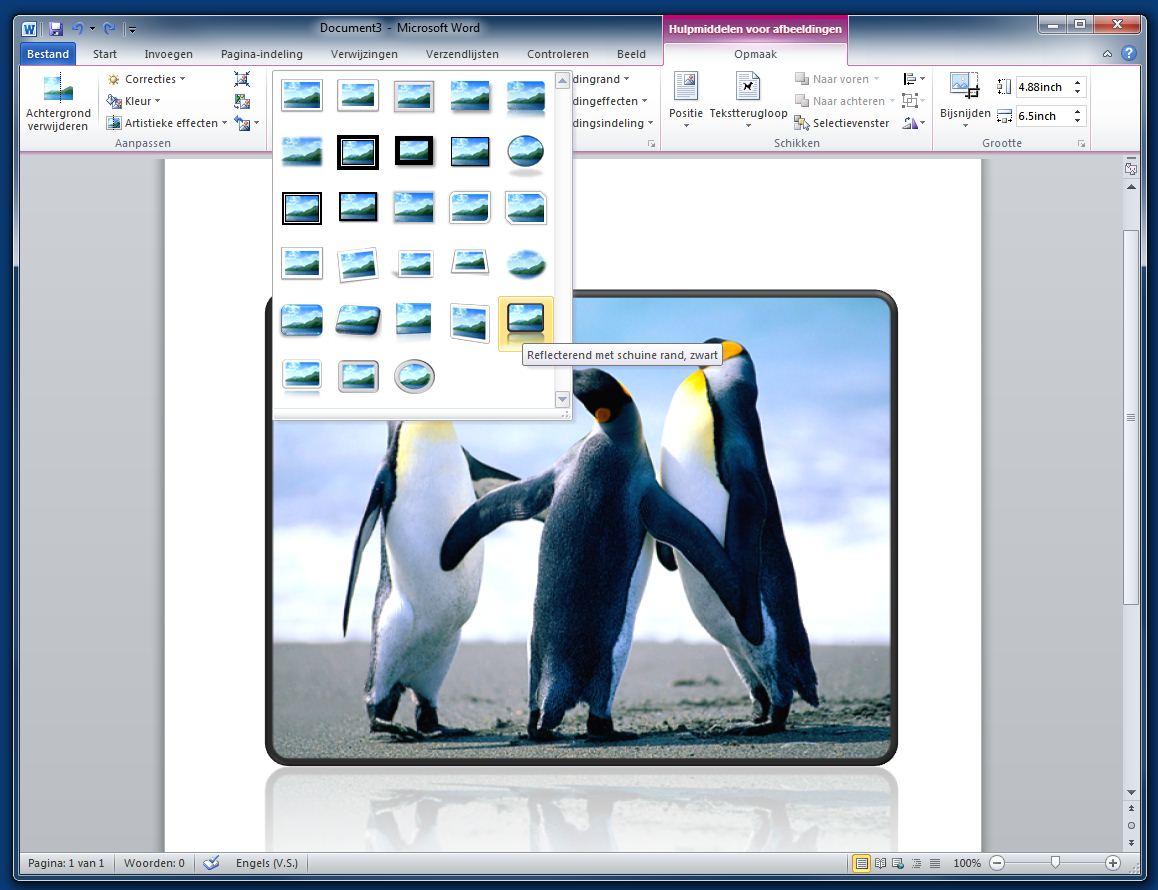Image resolution: width=1158 pixels, height=890 pixels.
Task: Click the 'Woorden: 0' word count
Action: pos(154,863)
